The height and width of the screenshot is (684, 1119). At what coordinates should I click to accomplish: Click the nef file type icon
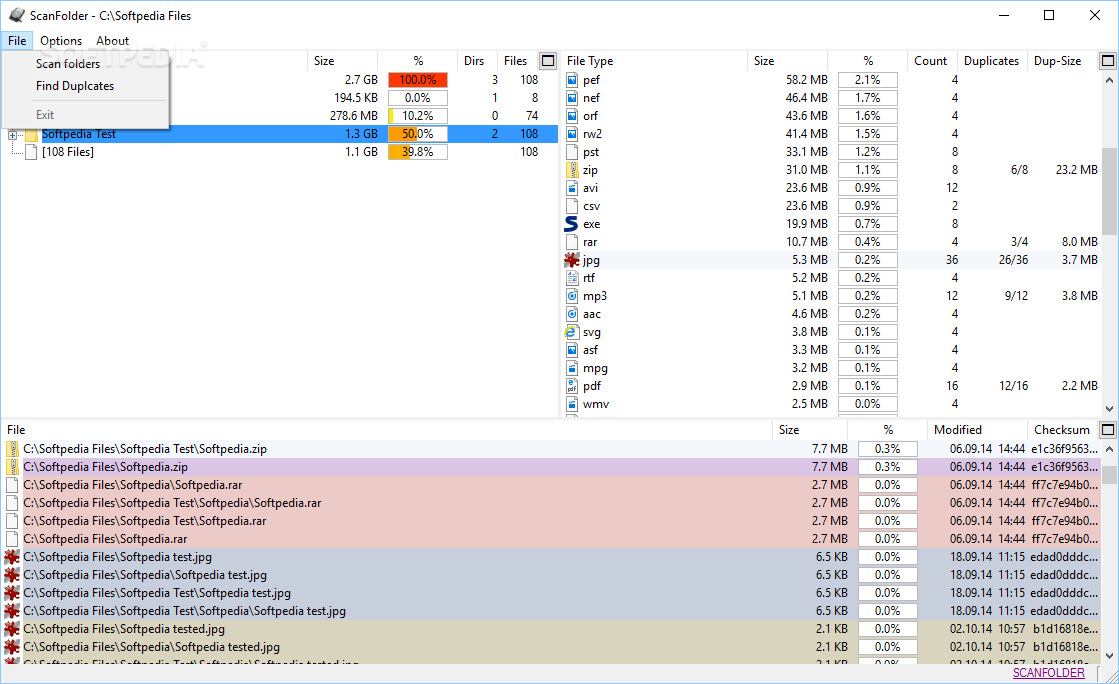(572, 98)
